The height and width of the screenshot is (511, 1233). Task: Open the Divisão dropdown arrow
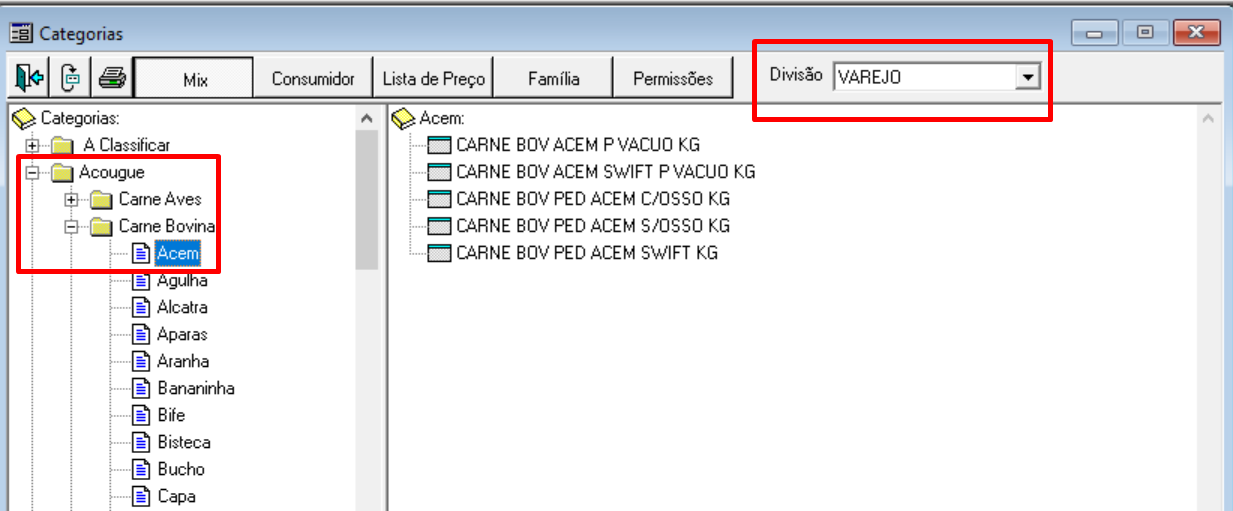tap(1026, 76)
